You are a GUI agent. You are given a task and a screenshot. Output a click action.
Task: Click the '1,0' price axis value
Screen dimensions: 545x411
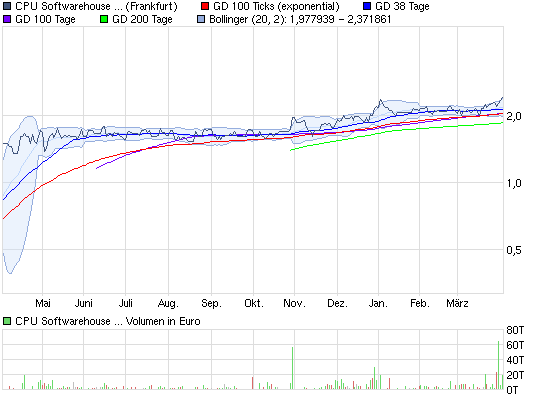point(514,183)
